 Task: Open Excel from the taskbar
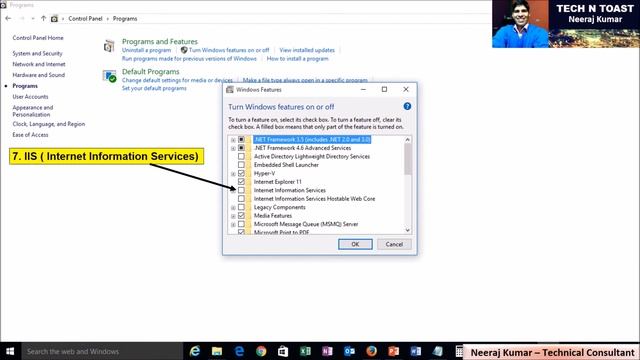305,351
